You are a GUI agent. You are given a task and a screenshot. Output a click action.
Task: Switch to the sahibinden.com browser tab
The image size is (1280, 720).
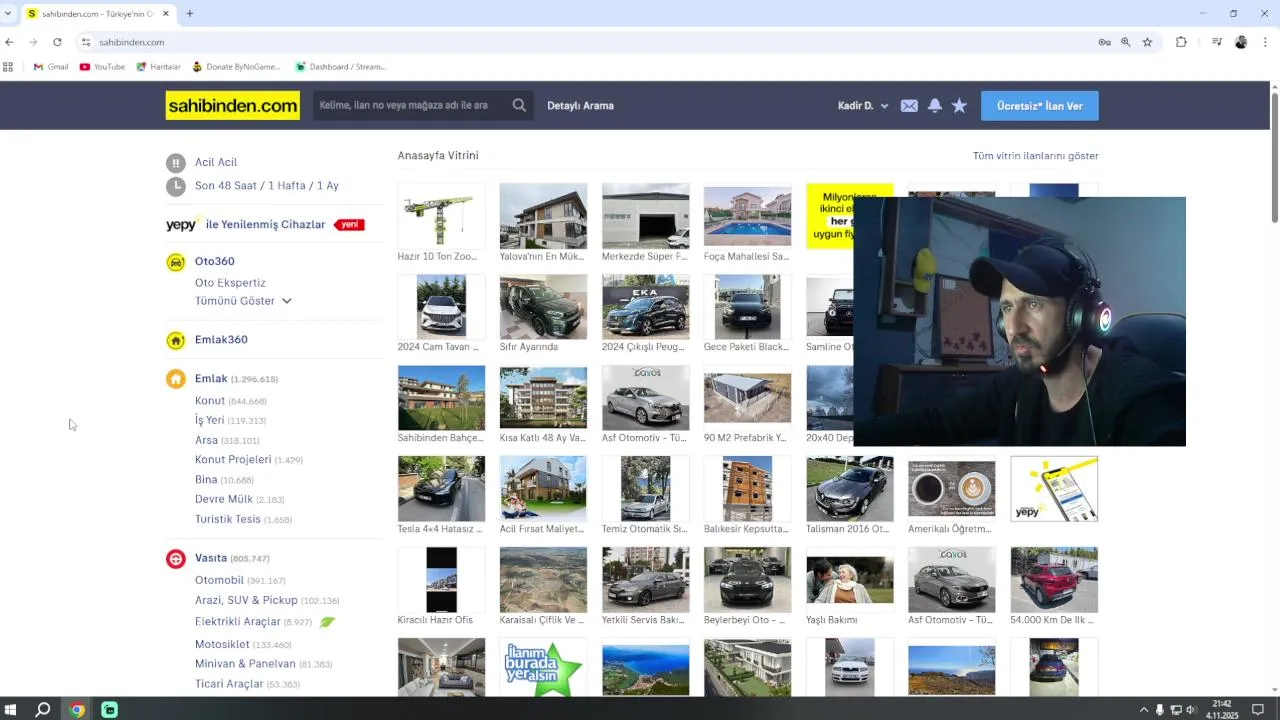98,14
